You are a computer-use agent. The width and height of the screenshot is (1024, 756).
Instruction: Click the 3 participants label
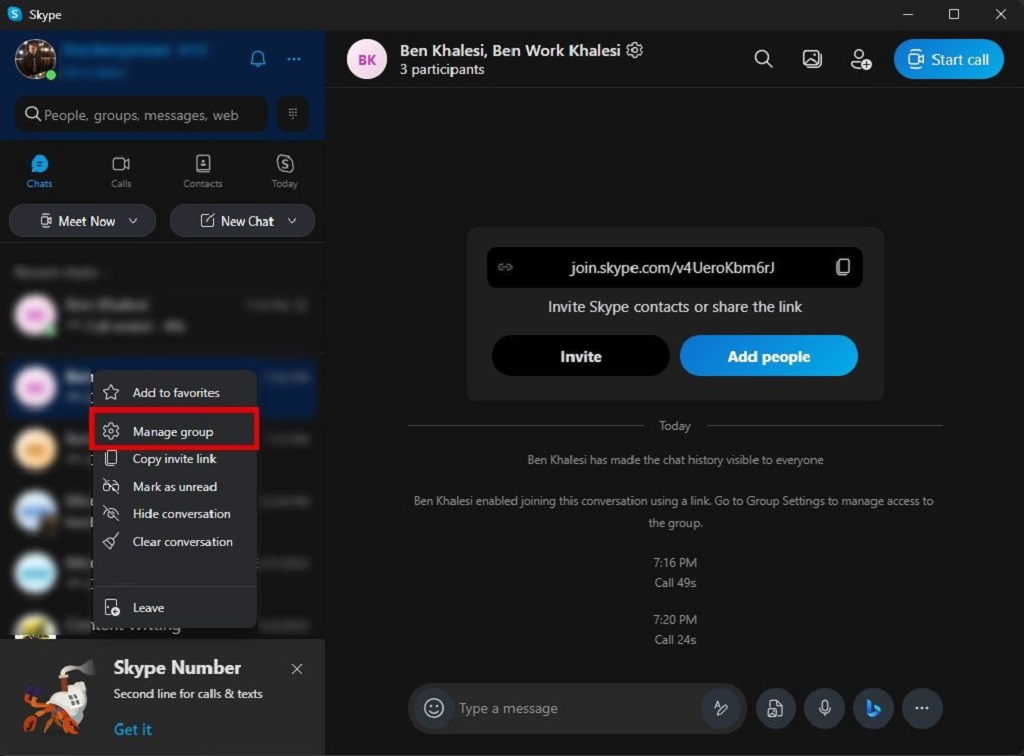click(x=442, y=70)
